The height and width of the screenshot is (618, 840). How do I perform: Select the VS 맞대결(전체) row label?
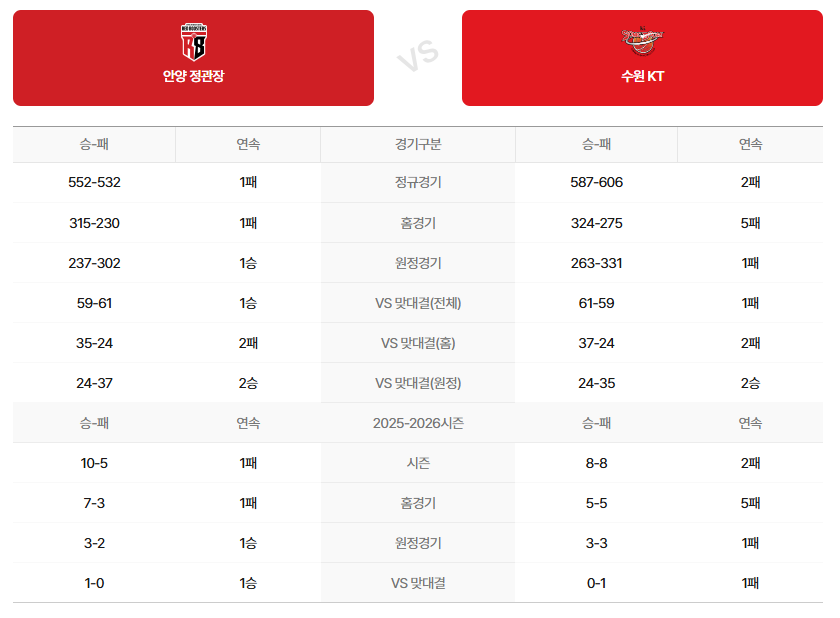pos(418,303)
